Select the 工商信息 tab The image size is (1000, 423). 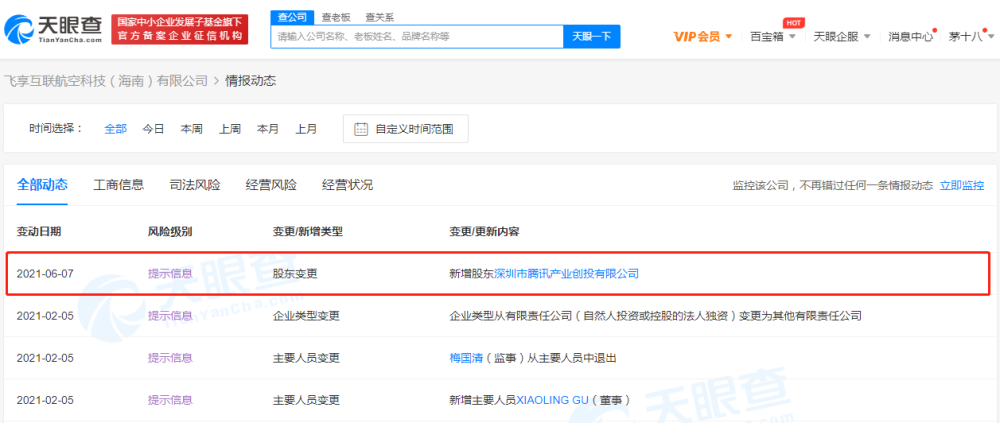119,185
